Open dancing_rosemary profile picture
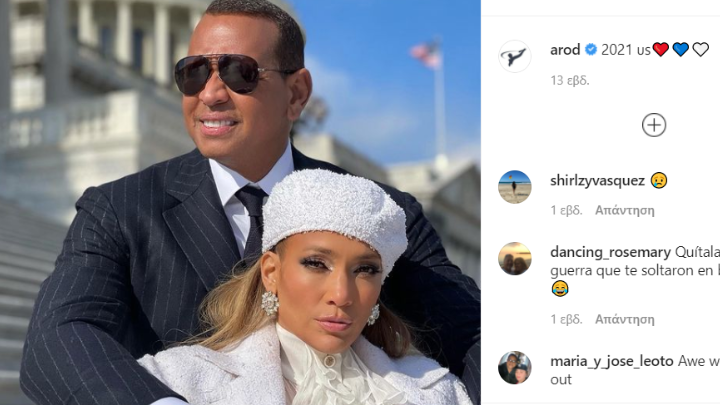This screenshot has width=720, height=405. tap(515, 259)
